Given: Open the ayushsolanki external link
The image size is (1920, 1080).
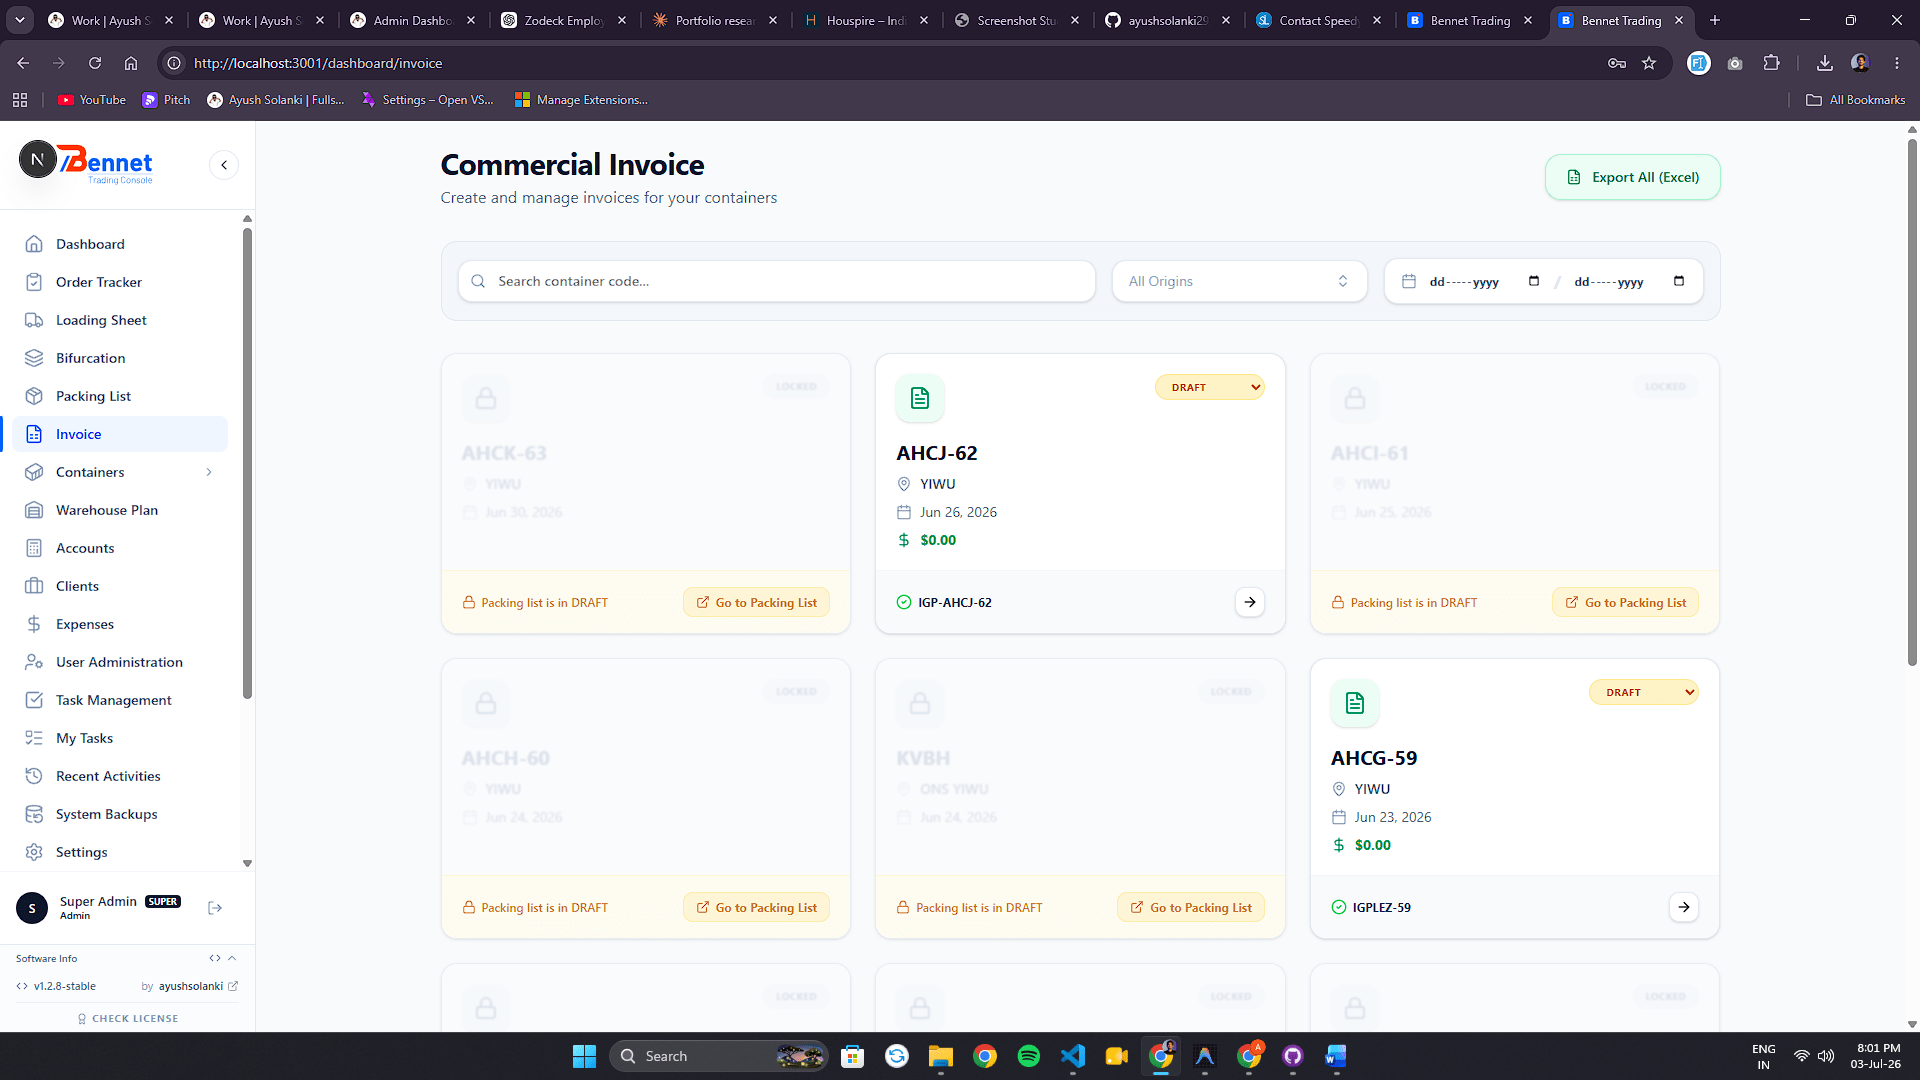Looking at the screenshot, I should (198, 986).
